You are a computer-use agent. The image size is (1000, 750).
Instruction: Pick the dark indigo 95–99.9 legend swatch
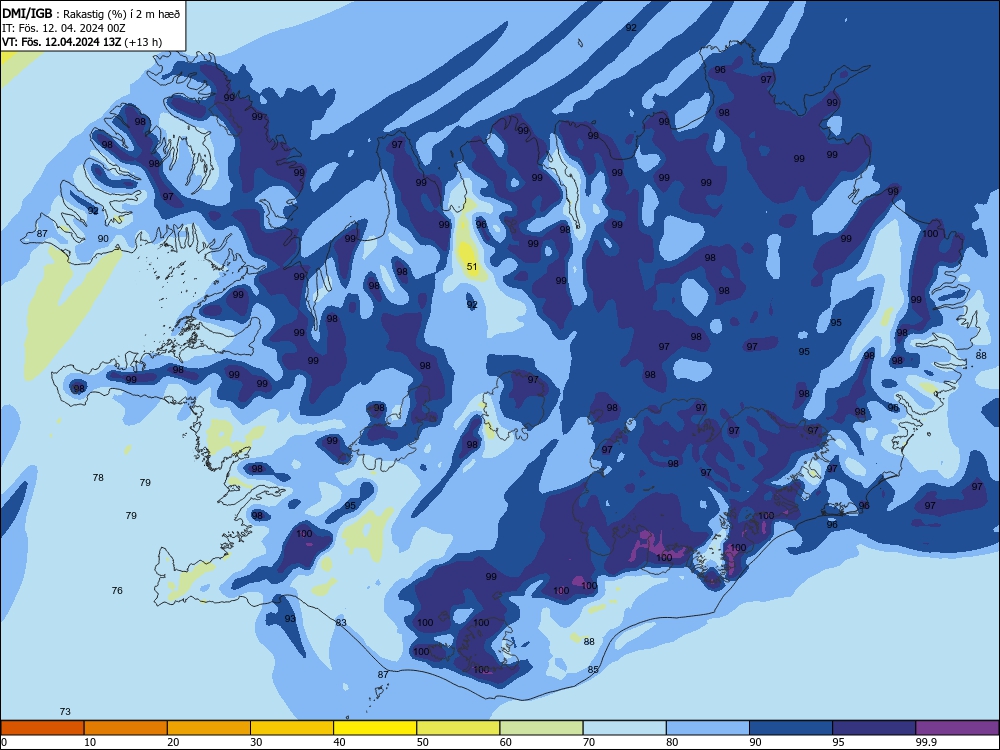(x=874, y=728)
